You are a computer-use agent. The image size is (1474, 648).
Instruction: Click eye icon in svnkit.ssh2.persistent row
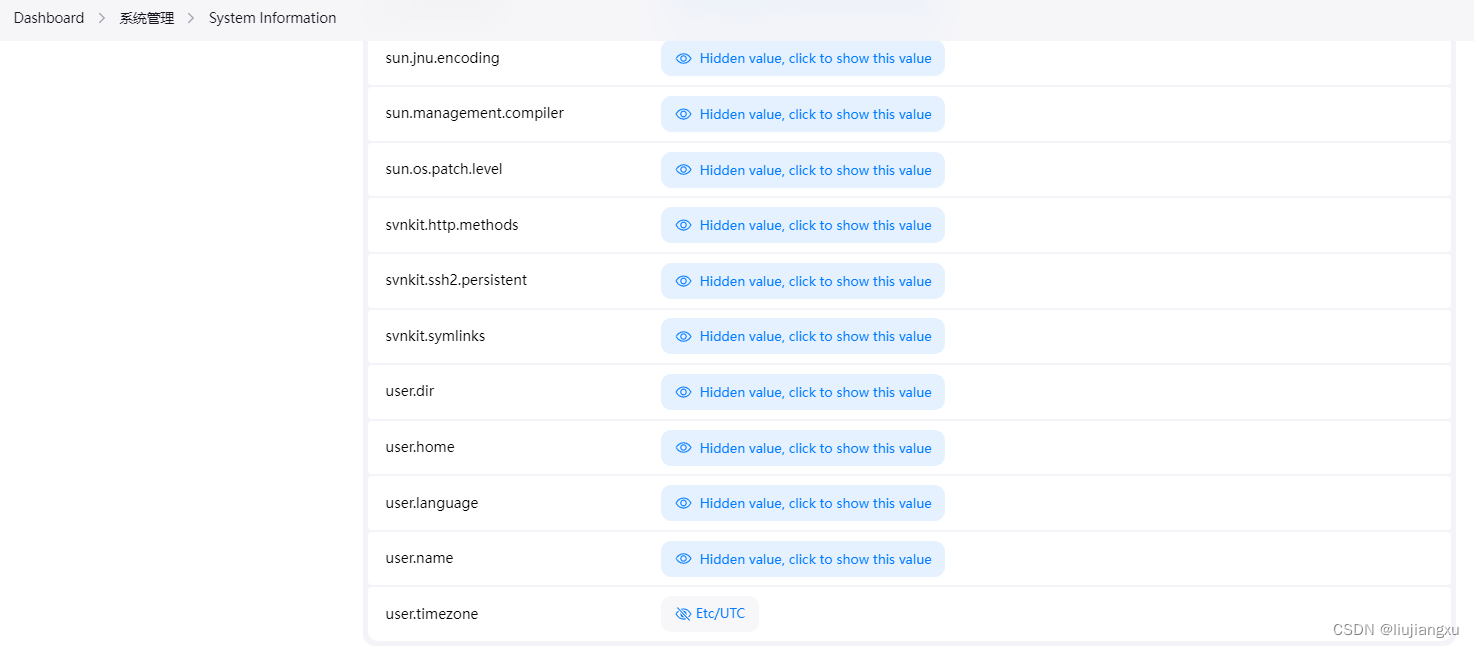tap(684, 281)
